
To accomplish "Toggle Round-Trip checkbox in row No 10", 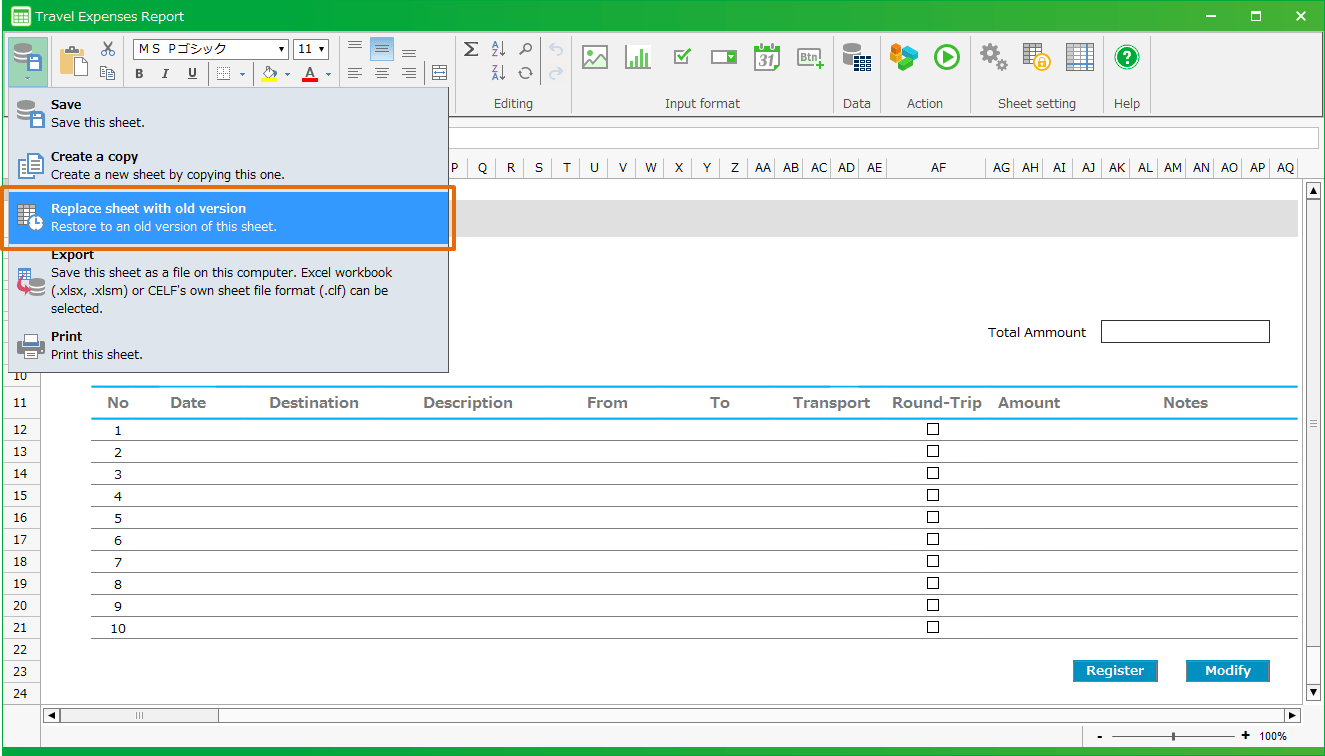I will pyautogui.click(x=933, y=627).
